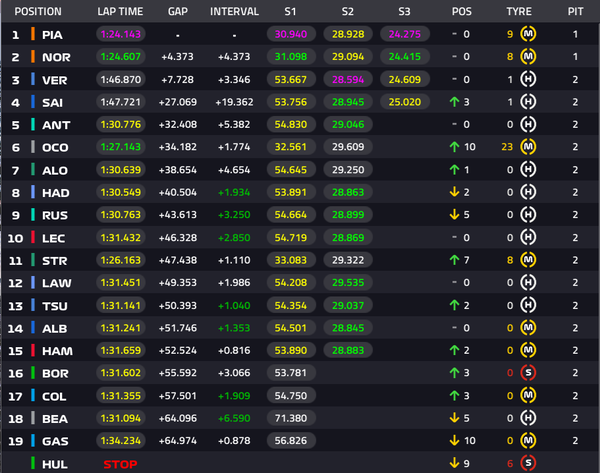600x473 pixels.
Task: Click VER's hard tyre icon
Action: click(x=528, y=79)
